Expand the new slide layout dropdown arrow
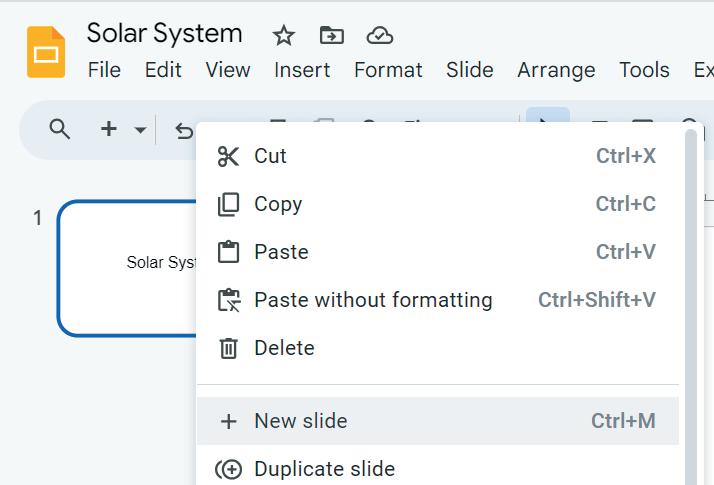714x485 pixels. 140,130
